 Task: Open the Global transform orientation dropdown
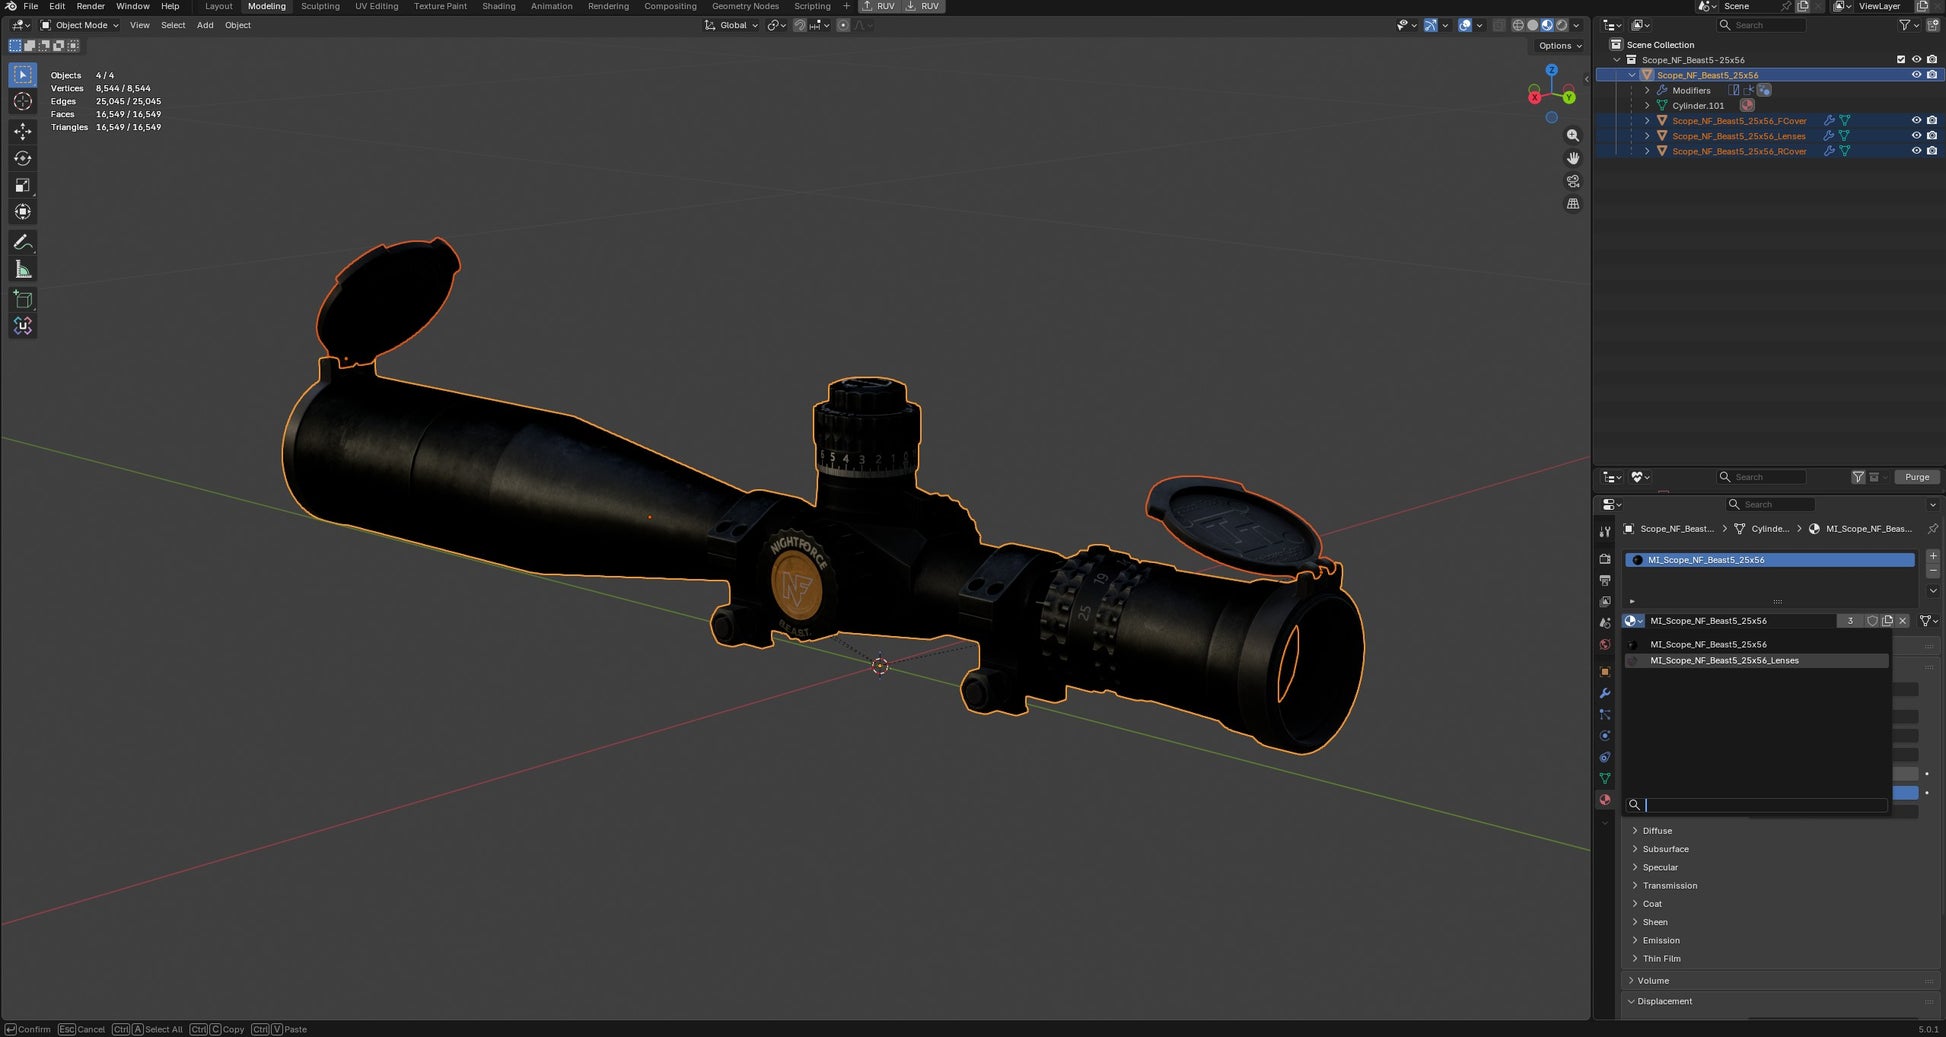click(x=732, y=25)
